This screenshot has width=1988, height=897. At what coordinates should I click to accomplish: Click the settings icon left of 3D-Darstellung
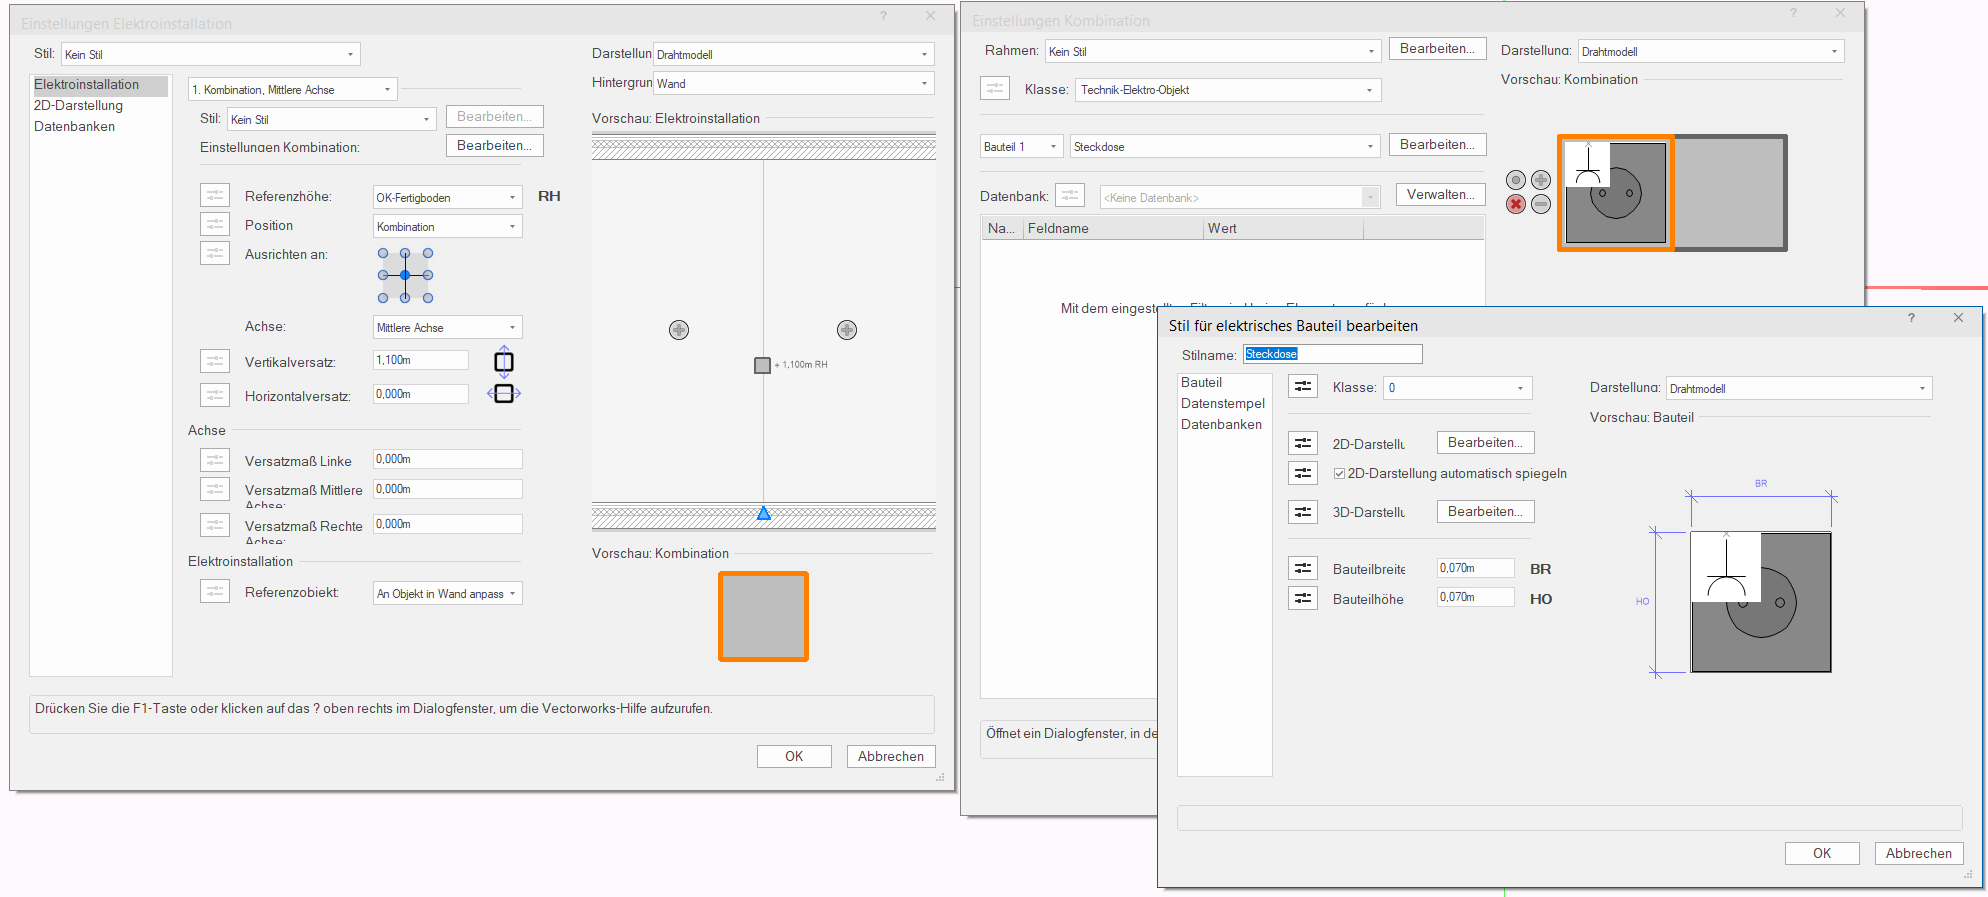pos(1302,512)
